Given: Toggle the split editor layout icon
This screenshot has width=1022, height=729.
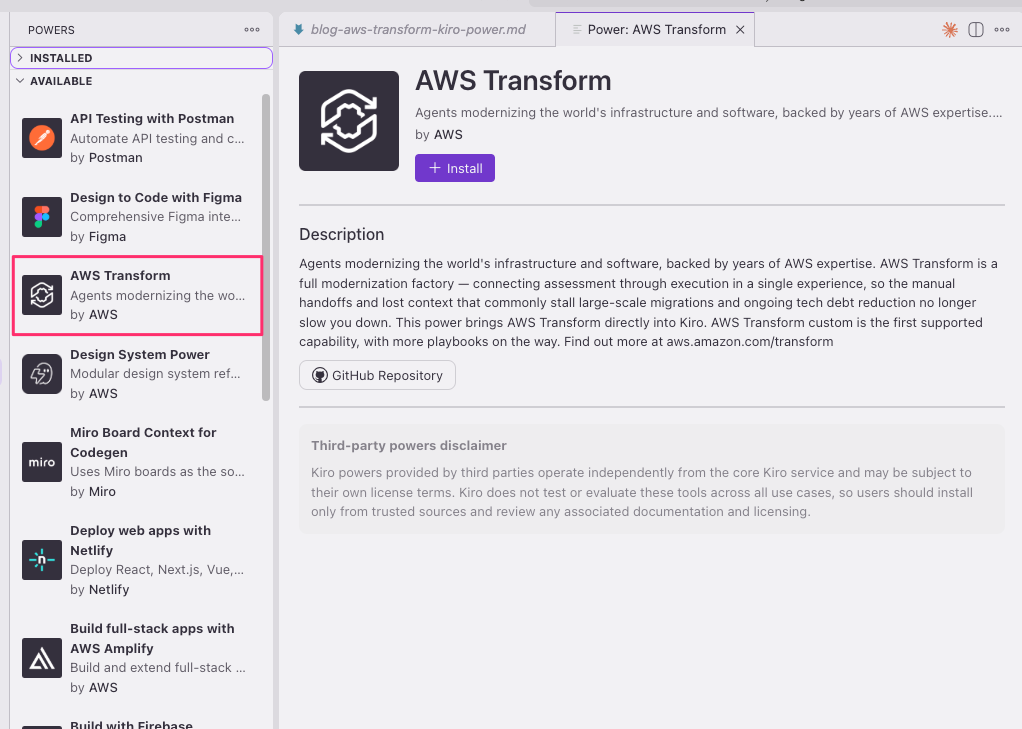Looking at the screenshot, I should tap(976, 30).
